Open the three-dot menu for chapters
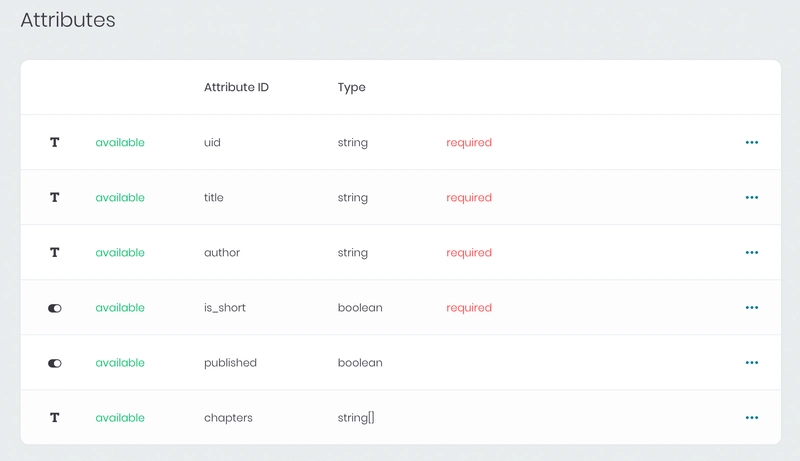This screenshot has height=461, width=800. pyautogui.click(x=752, y=418)
